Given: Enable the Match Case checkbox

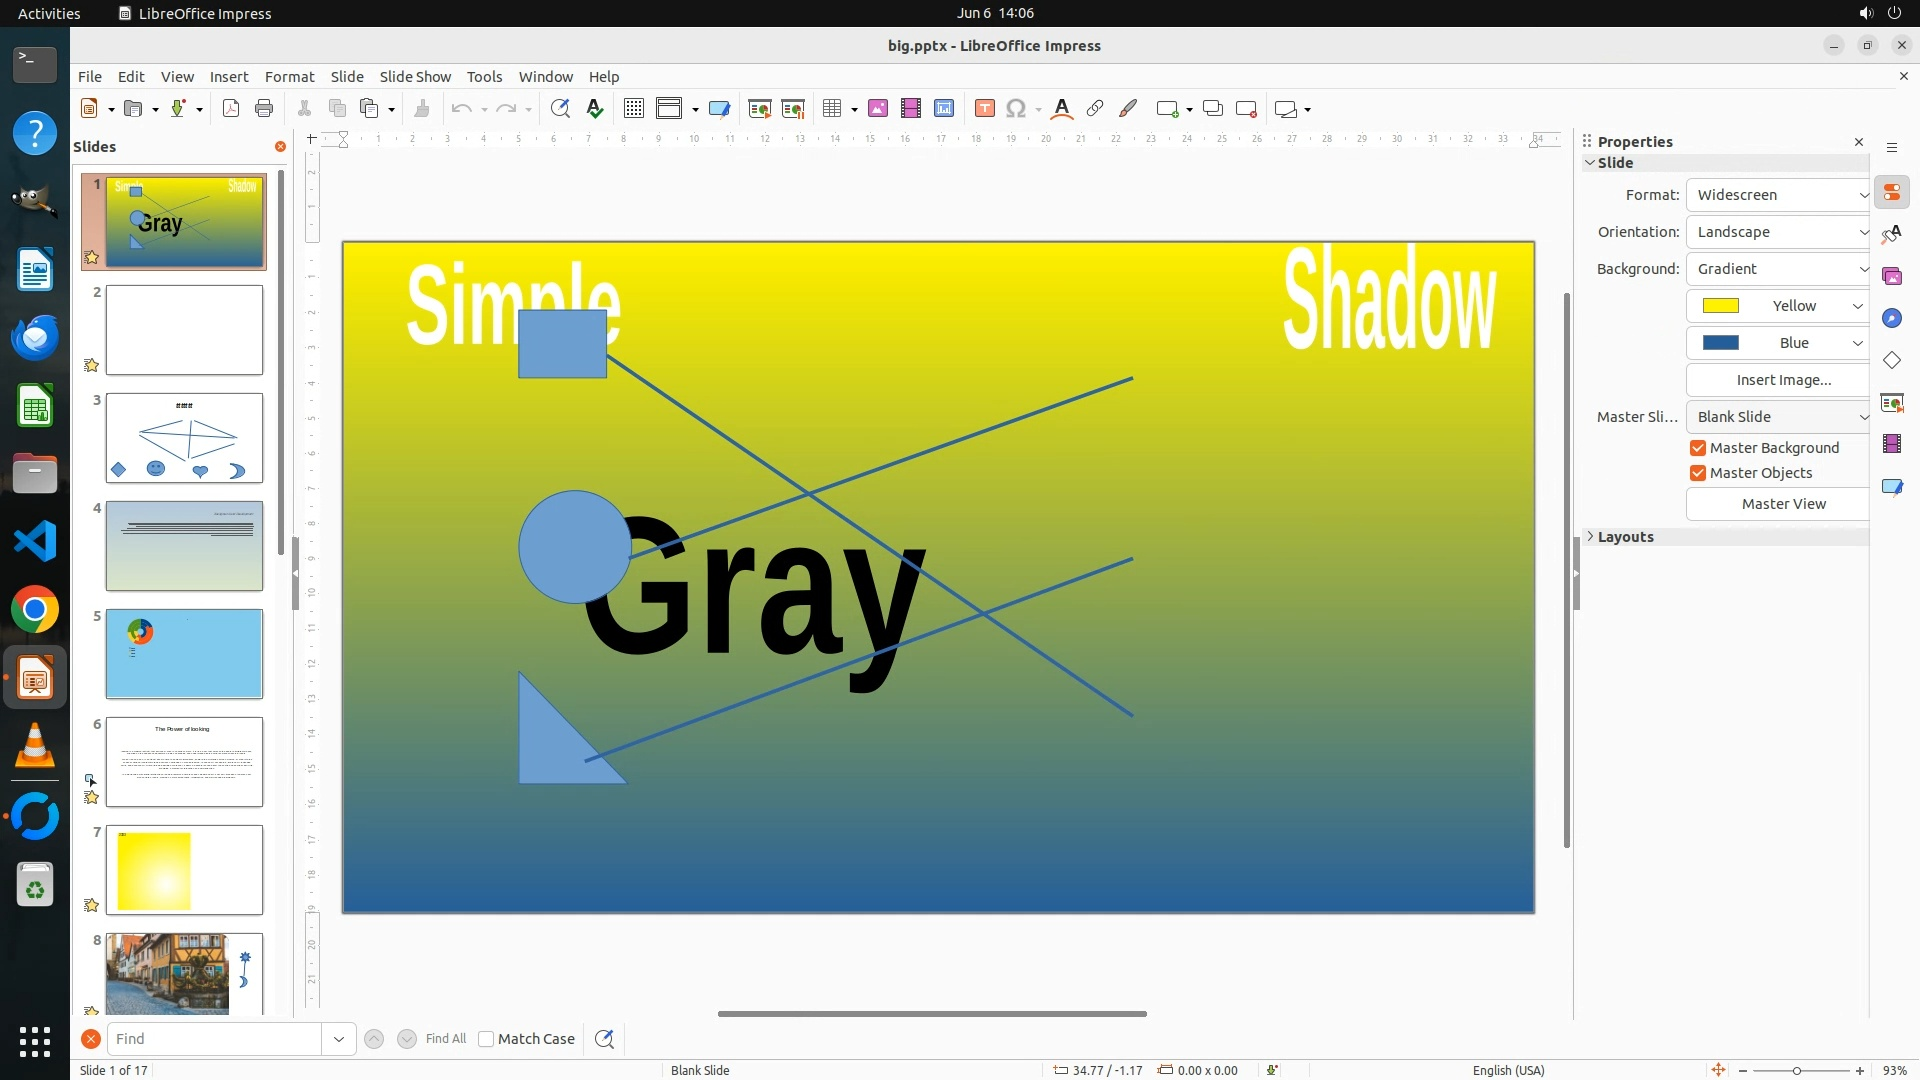Looking at the screenshot, I should pyautogui.click(x=486, y=1039).
